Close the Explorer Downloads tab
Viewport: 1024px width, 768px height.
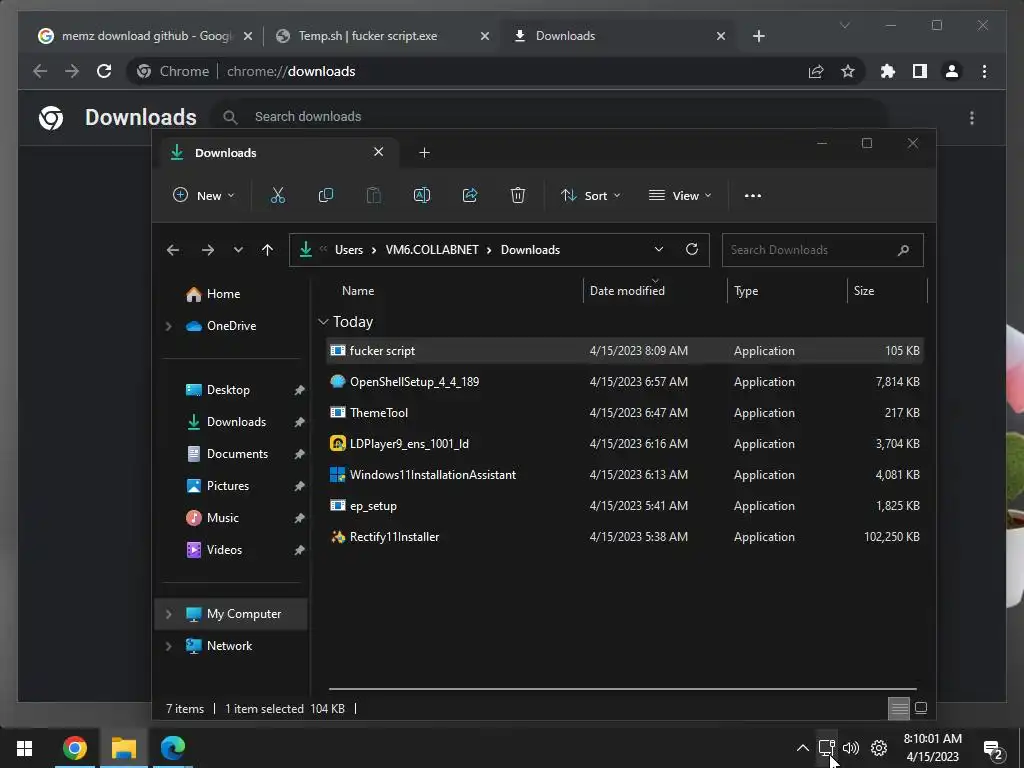(x=378, y=152)
